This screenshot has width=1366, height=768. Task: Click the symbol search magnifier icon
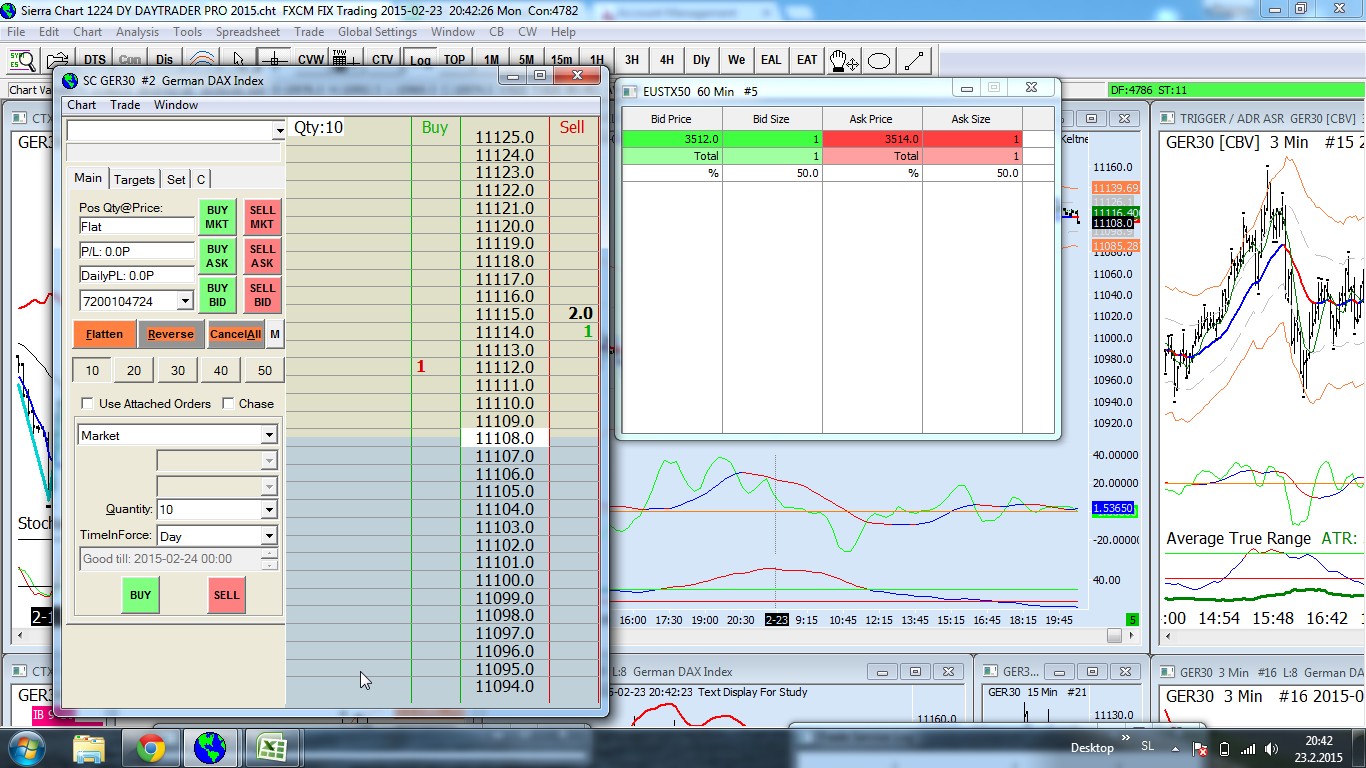tap(22, 60)
